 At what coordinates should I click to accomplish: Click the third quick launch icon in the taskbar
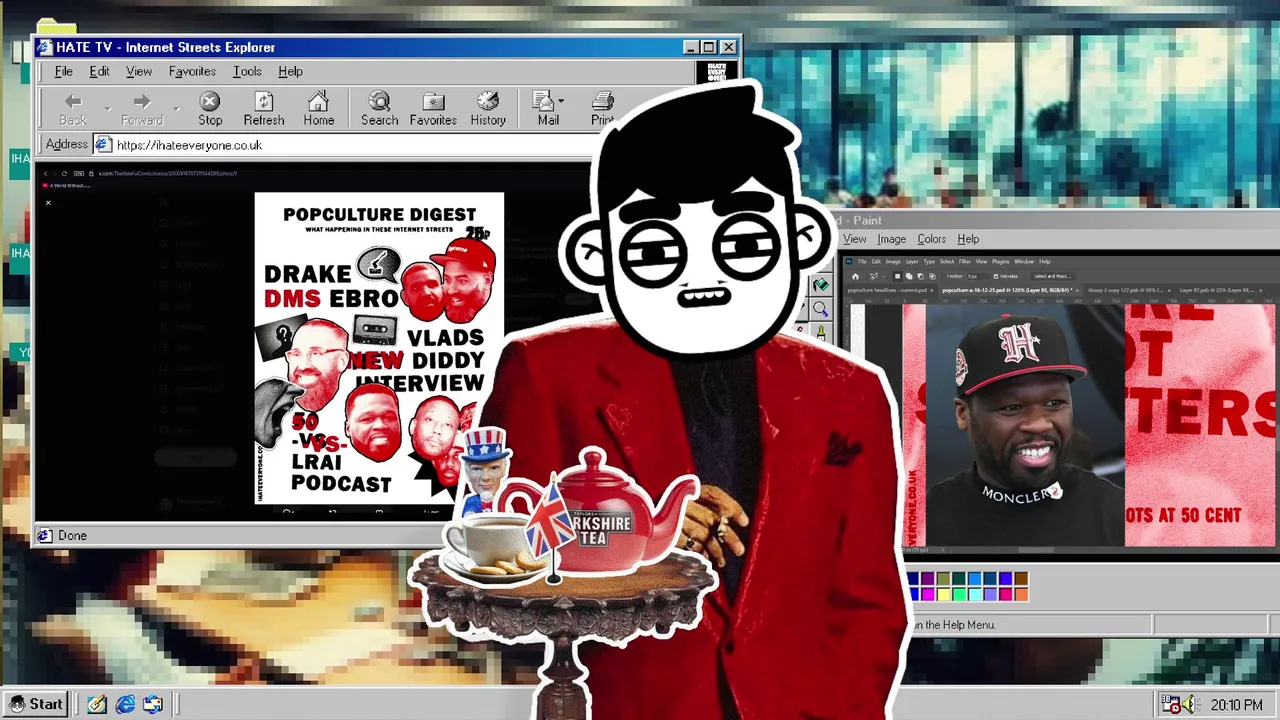coord(153,705)
